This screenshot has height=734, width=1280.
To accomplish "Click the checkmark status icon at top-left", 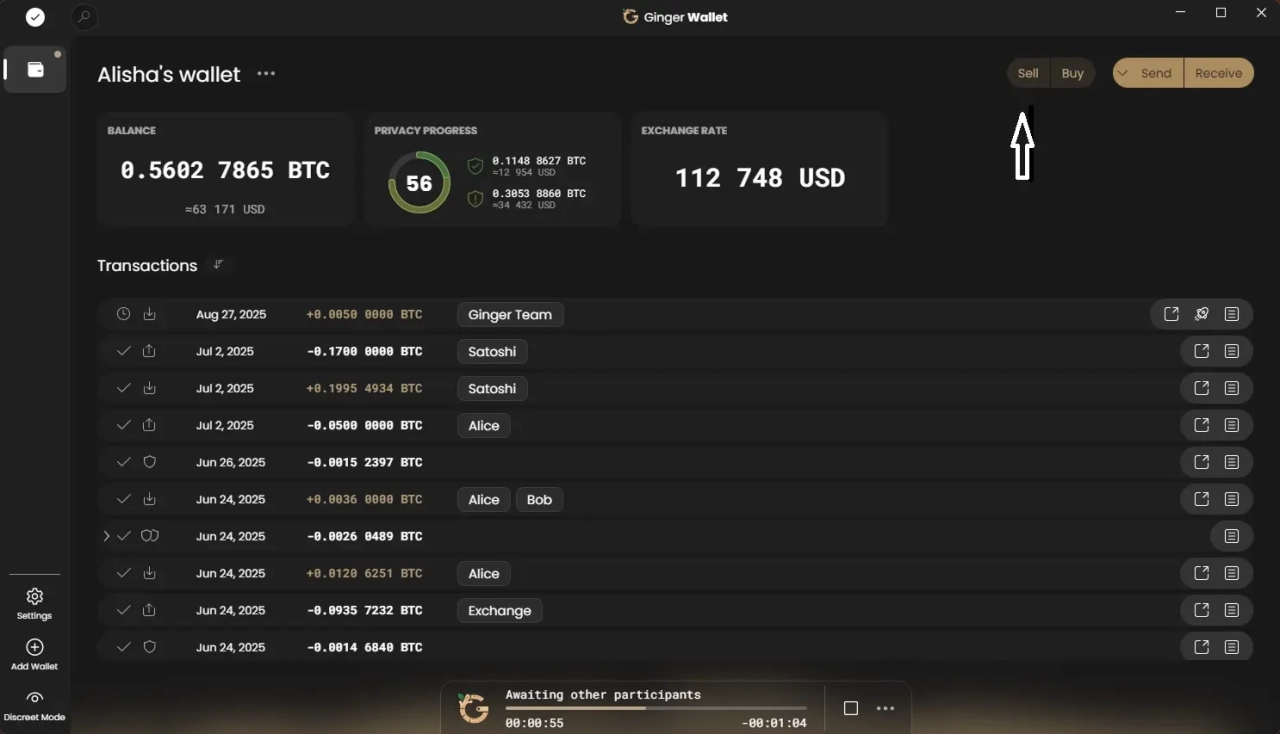I will pyautogui.click(x=35, y=17).
